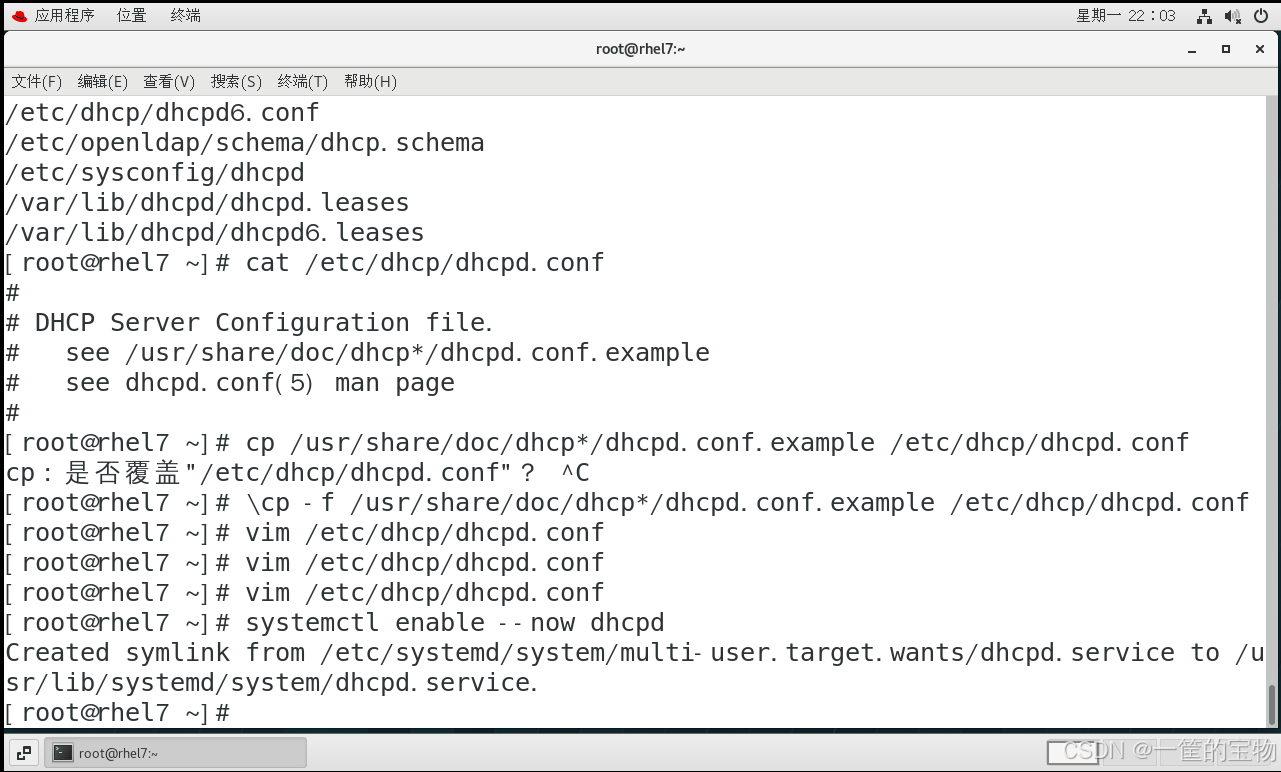Viewport: 1281px width, 772px height.
Task: Click the 星期一 22:03 clock
Action: [1126, 15]
